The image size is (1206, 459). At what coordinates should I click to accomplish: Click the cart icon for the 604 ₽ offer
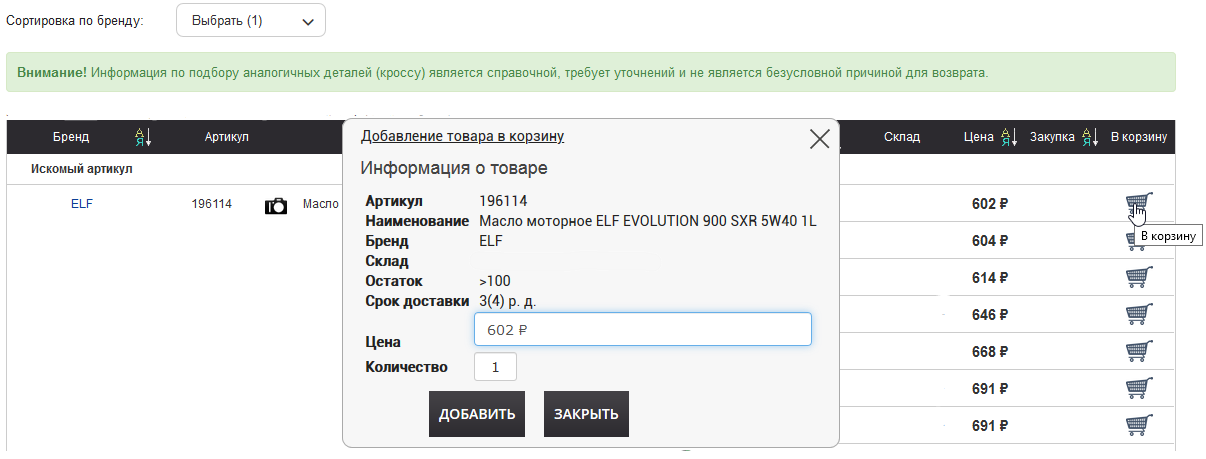click(1139, 241)
